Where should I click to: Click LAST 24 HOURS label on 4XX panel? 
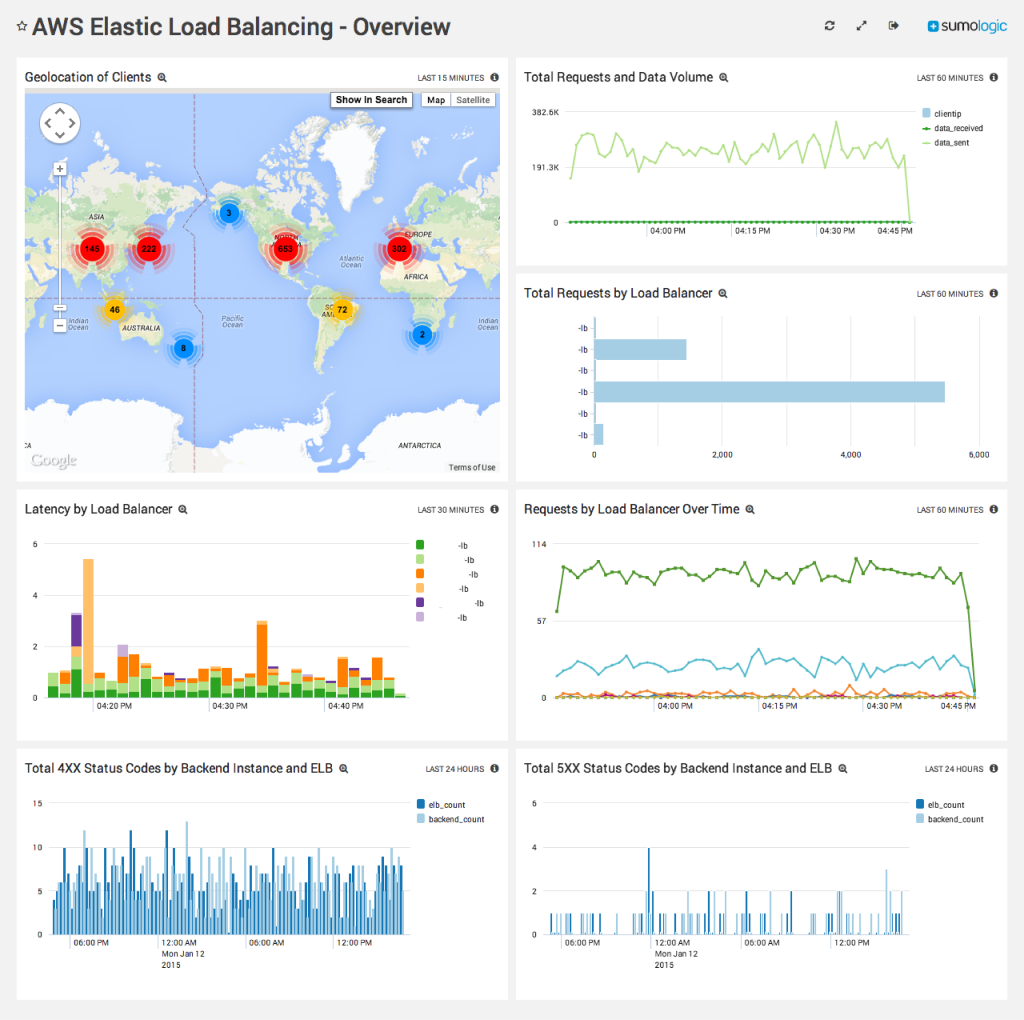click(455, 769)
